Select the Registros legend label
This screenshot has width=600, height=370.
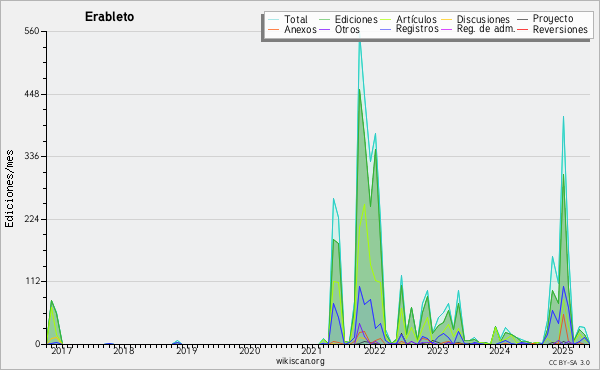tap(417, 29)
